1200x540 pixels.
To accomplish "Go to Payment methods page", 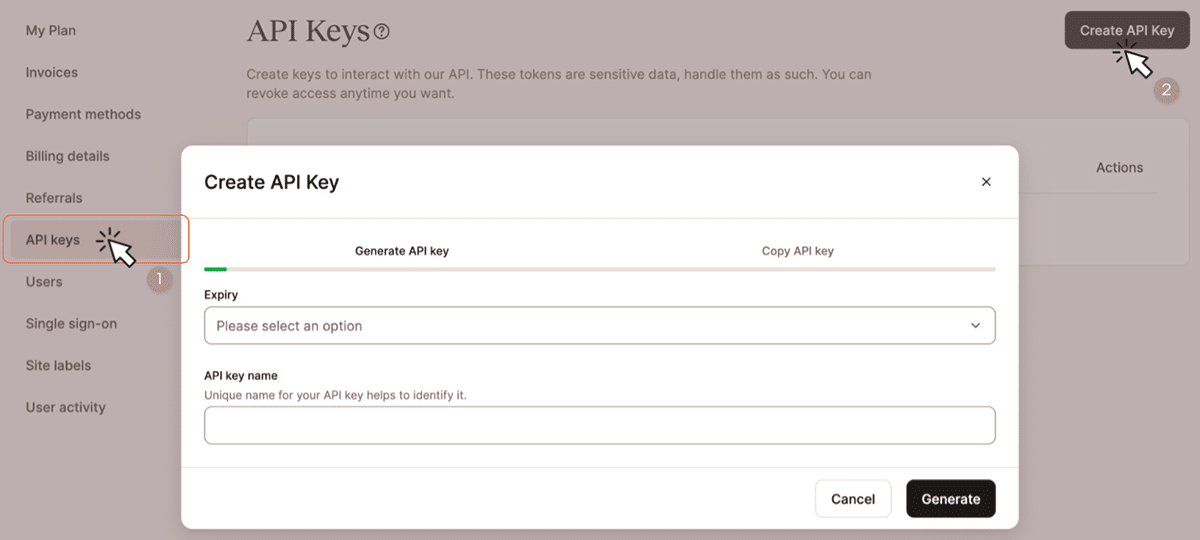I will point(83,115).
